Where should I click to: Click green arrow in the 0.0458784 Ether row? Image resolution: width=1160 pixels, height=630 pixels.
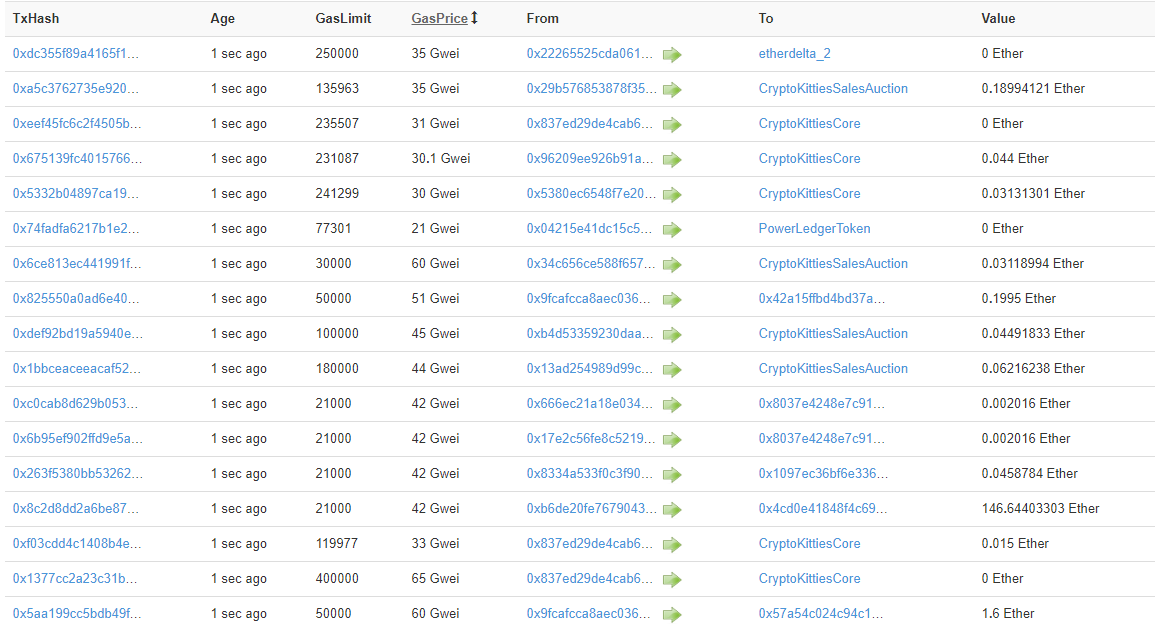click(x=672, y=475)
